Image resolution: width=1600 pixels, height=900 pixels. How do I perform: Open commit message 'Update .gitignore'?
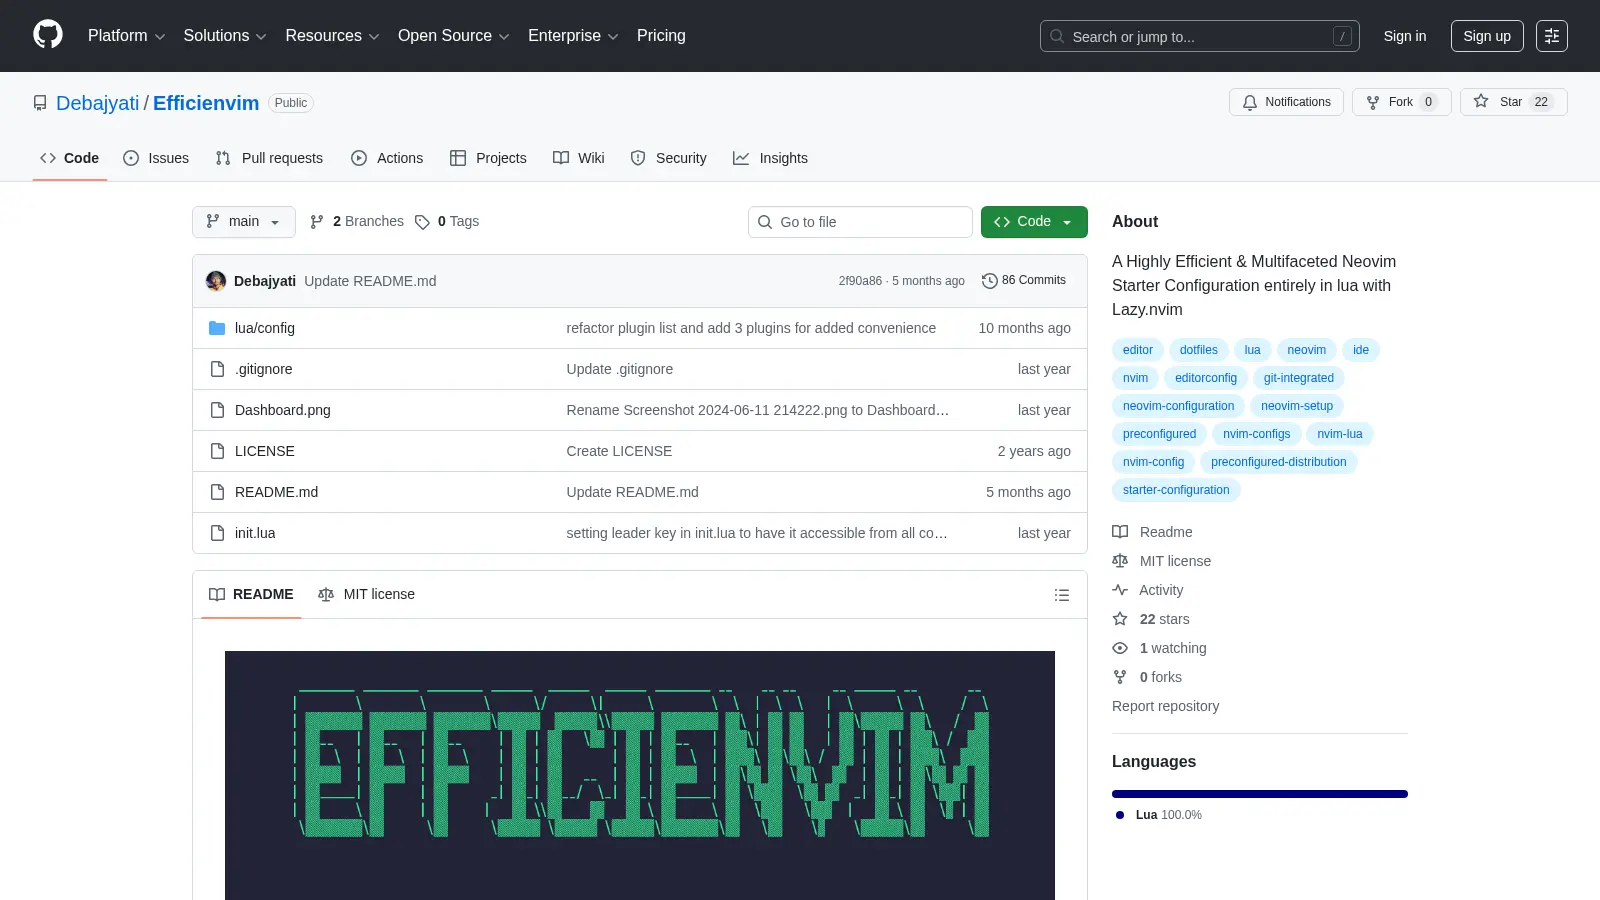[x=619, y=369]
